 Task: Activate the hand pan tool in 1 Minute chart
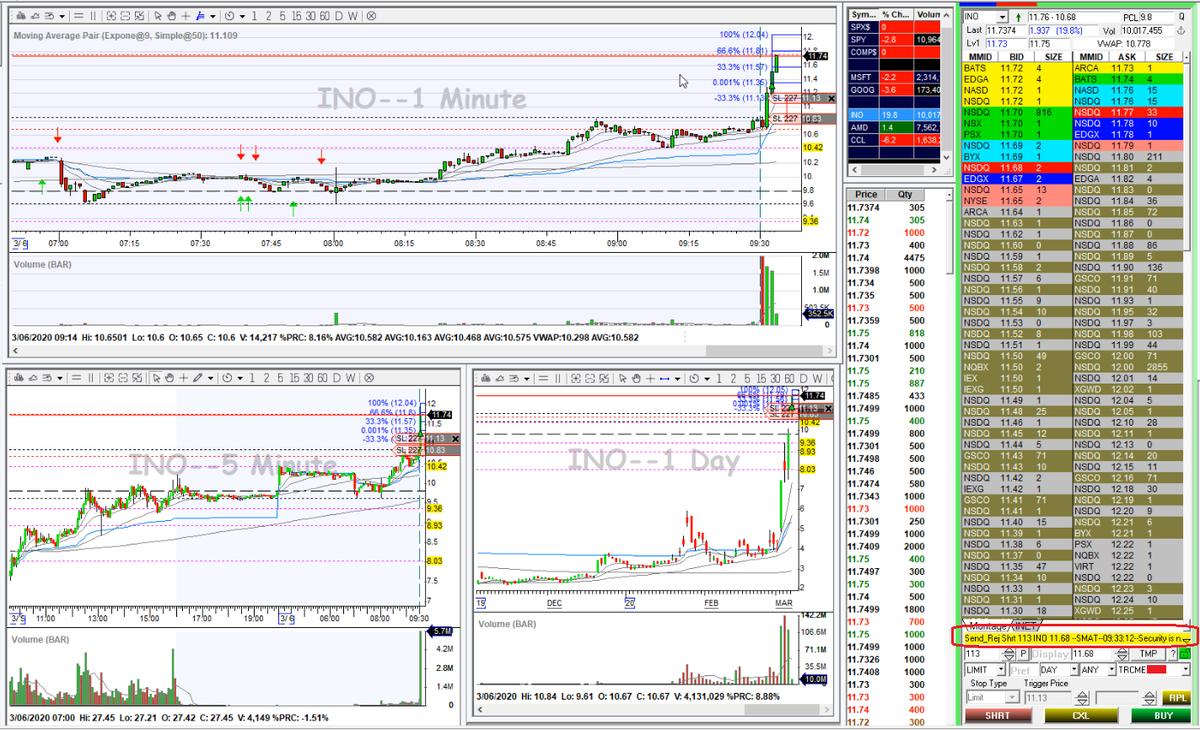(x=171, y=16)
